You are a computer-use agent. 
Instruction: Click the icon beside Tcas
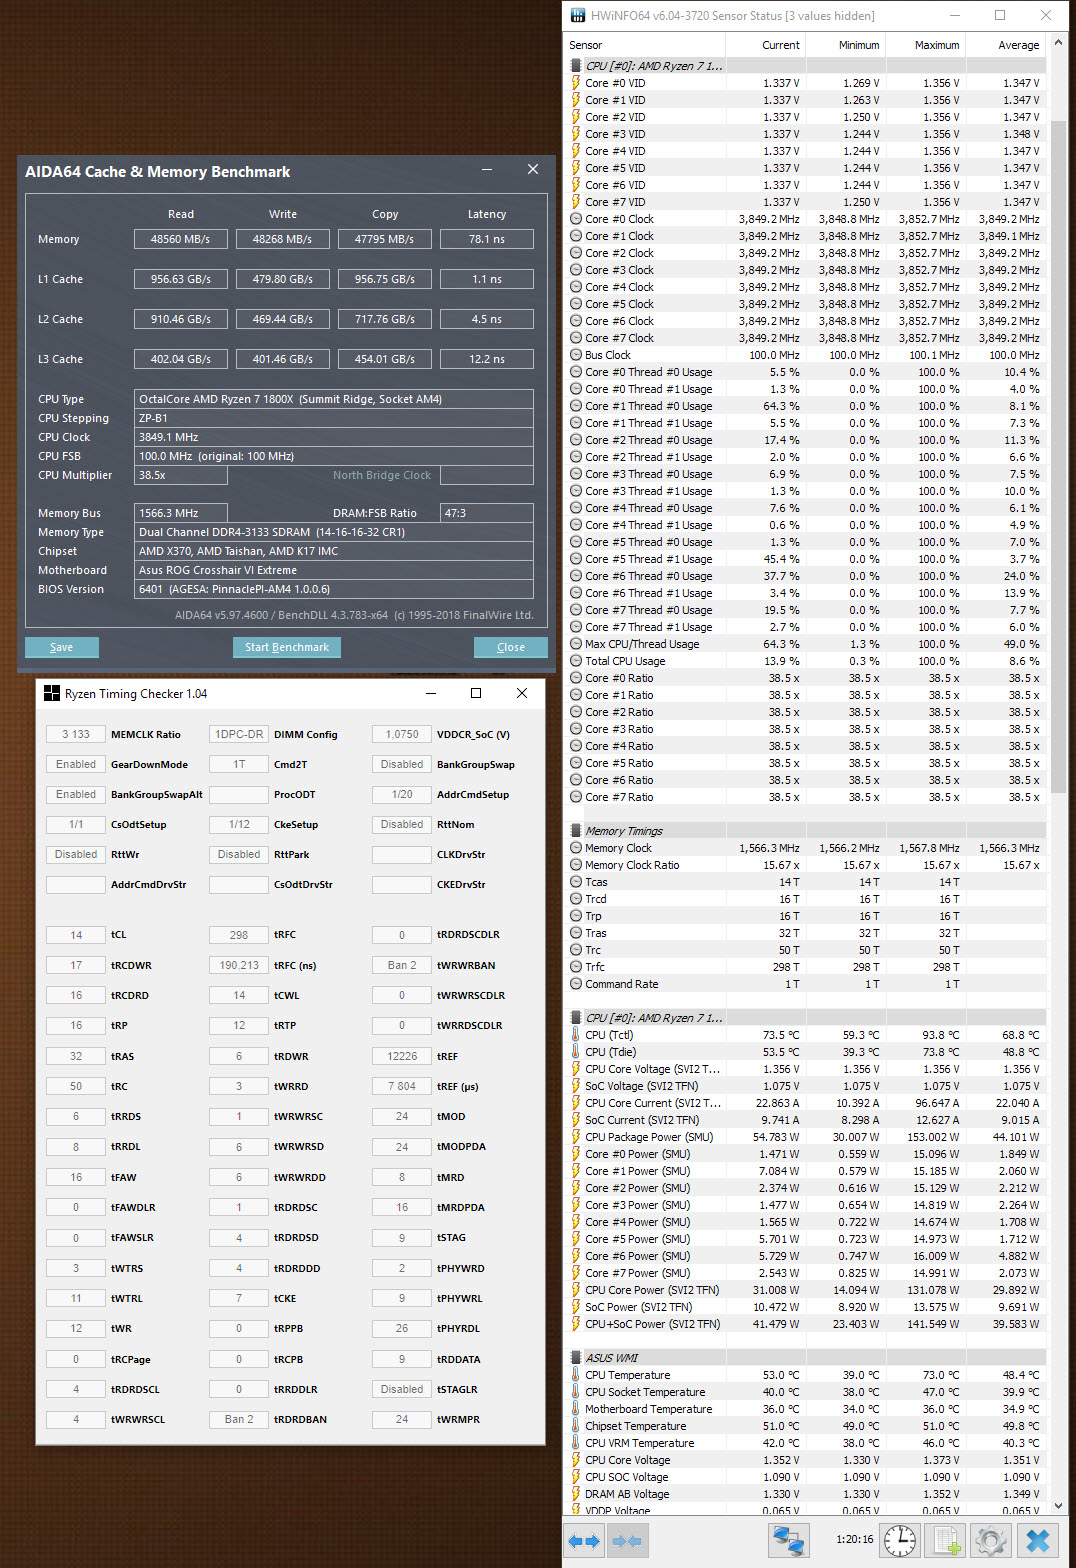tap(576, 882)
